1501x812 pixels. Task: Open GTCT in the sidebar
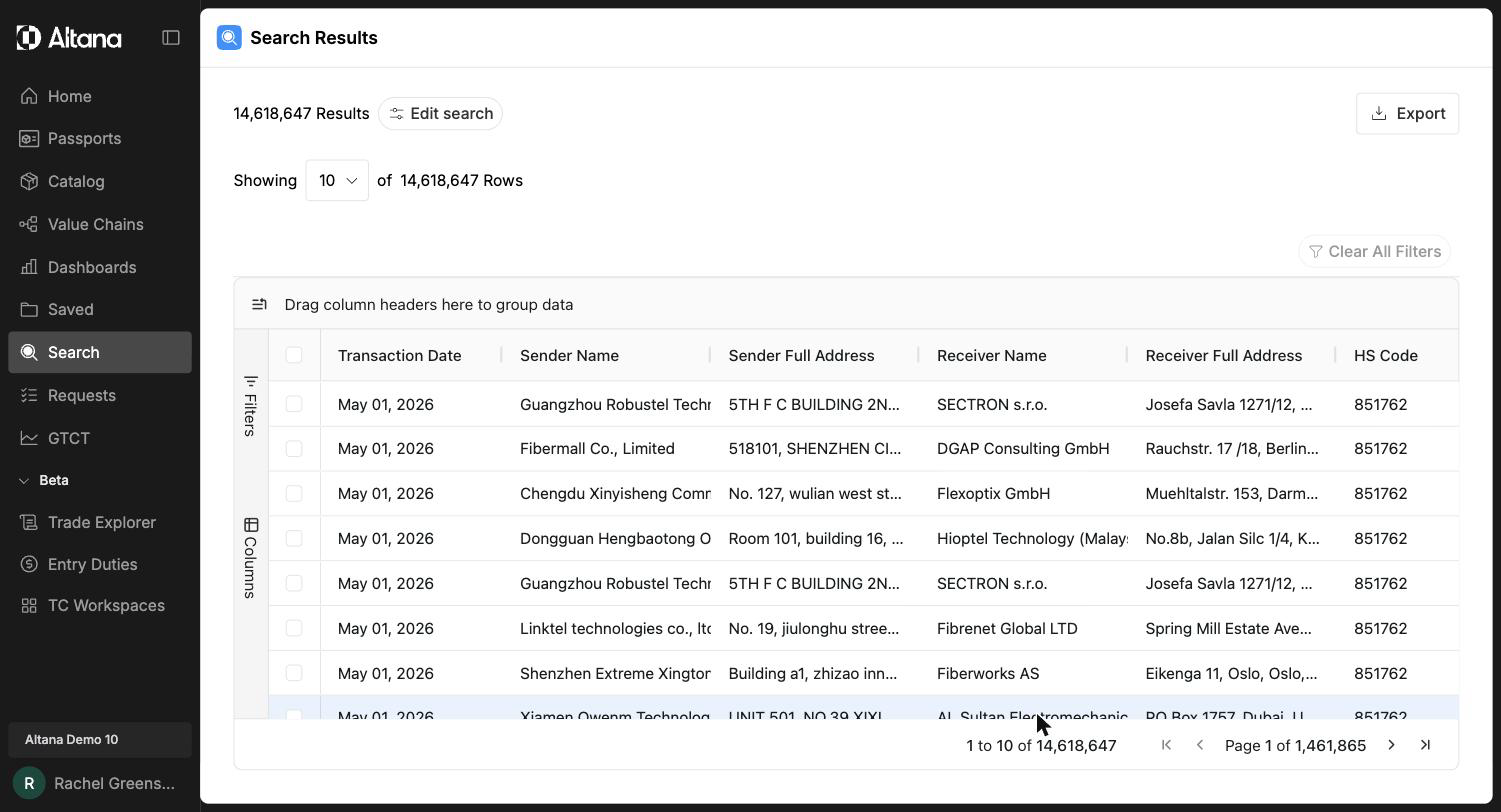tap(100, 438)
